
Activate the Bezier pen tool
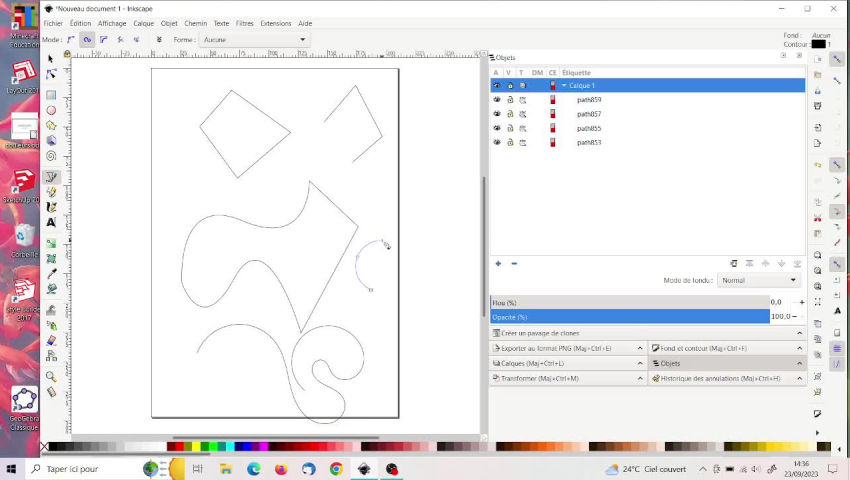tap(51, 177)
